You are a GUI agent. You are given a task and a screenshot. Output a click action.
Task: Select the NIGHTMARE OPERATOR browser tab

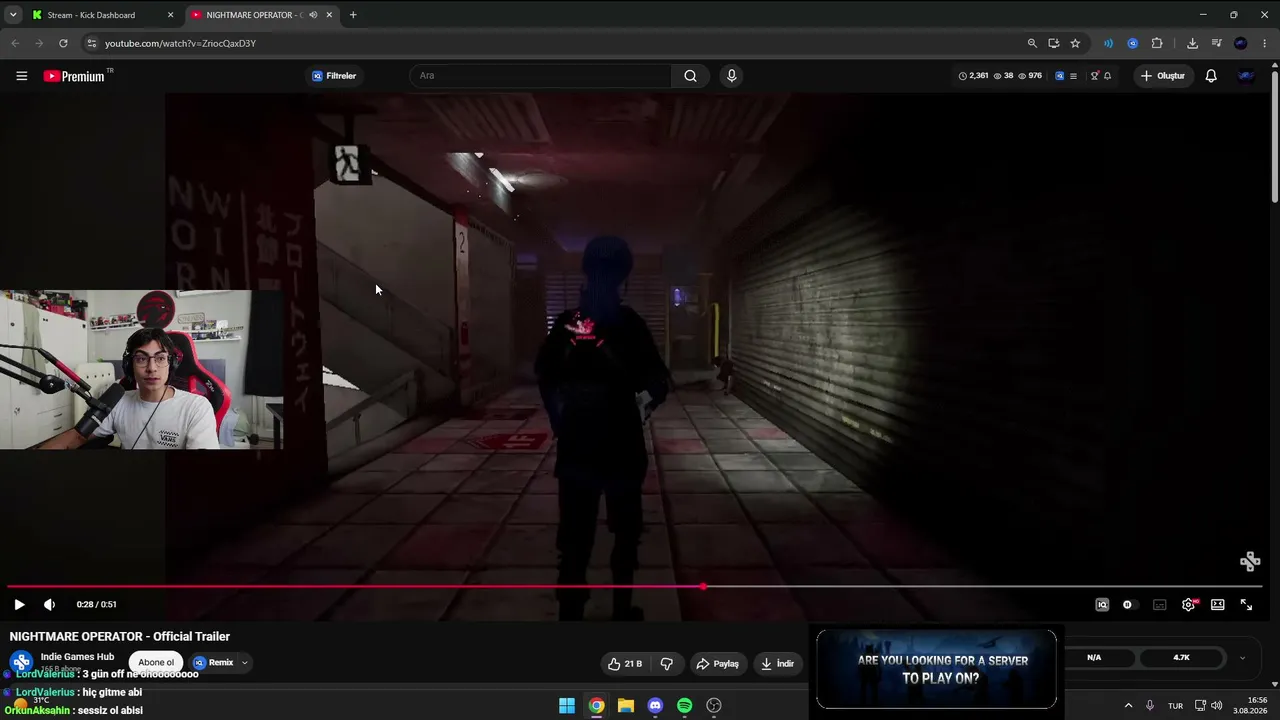[260, 15]
